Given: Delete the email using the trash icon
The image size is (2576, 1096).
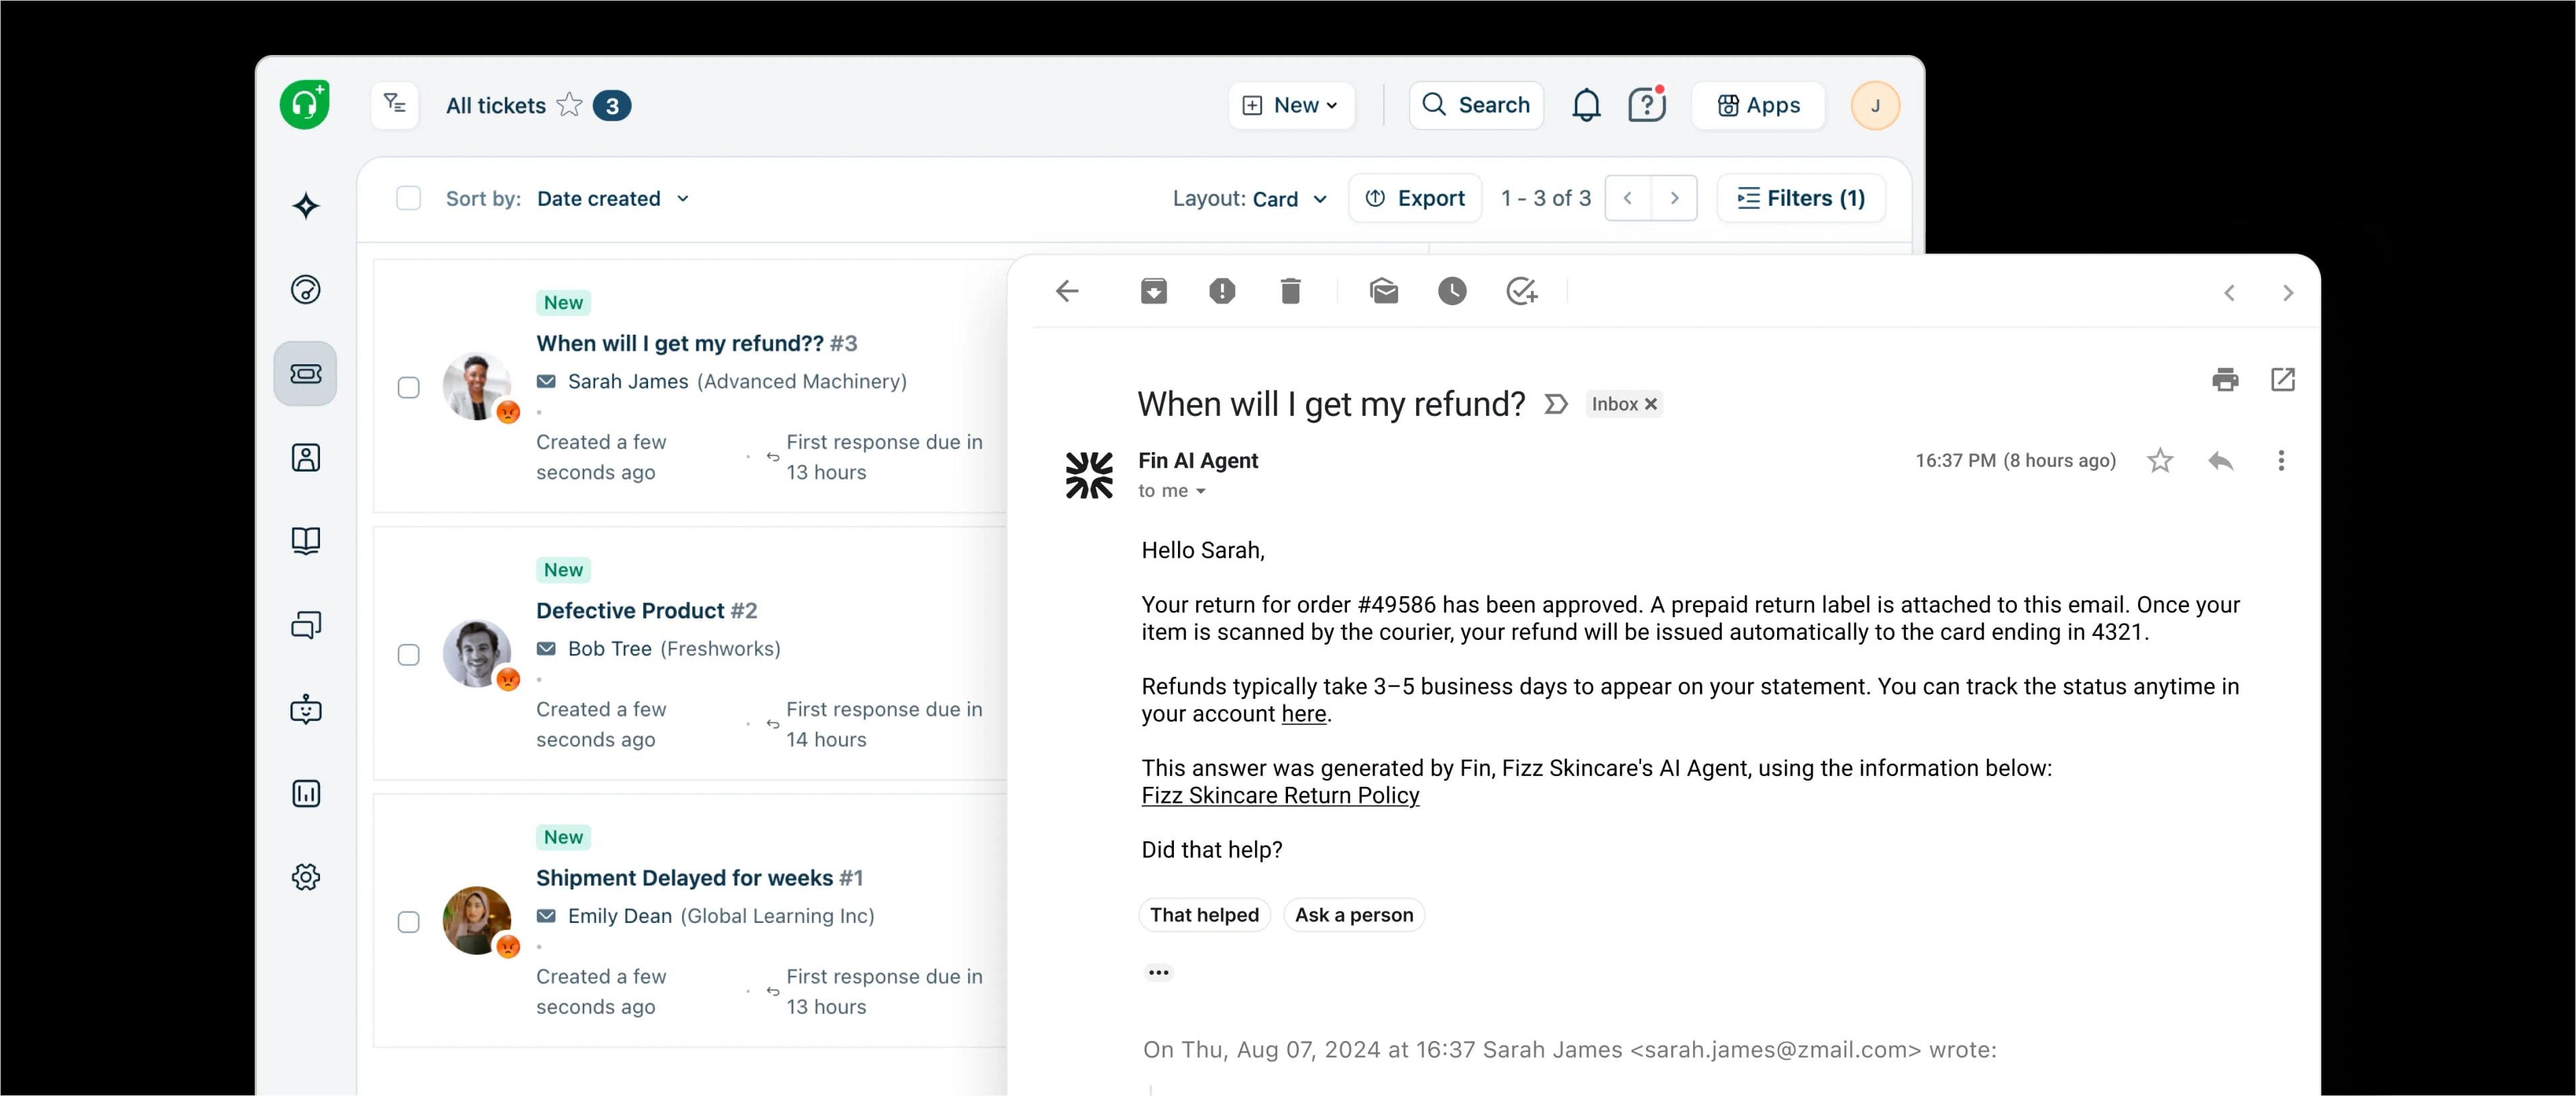Looking at the screenshot, I should [x=1290, y=291].
